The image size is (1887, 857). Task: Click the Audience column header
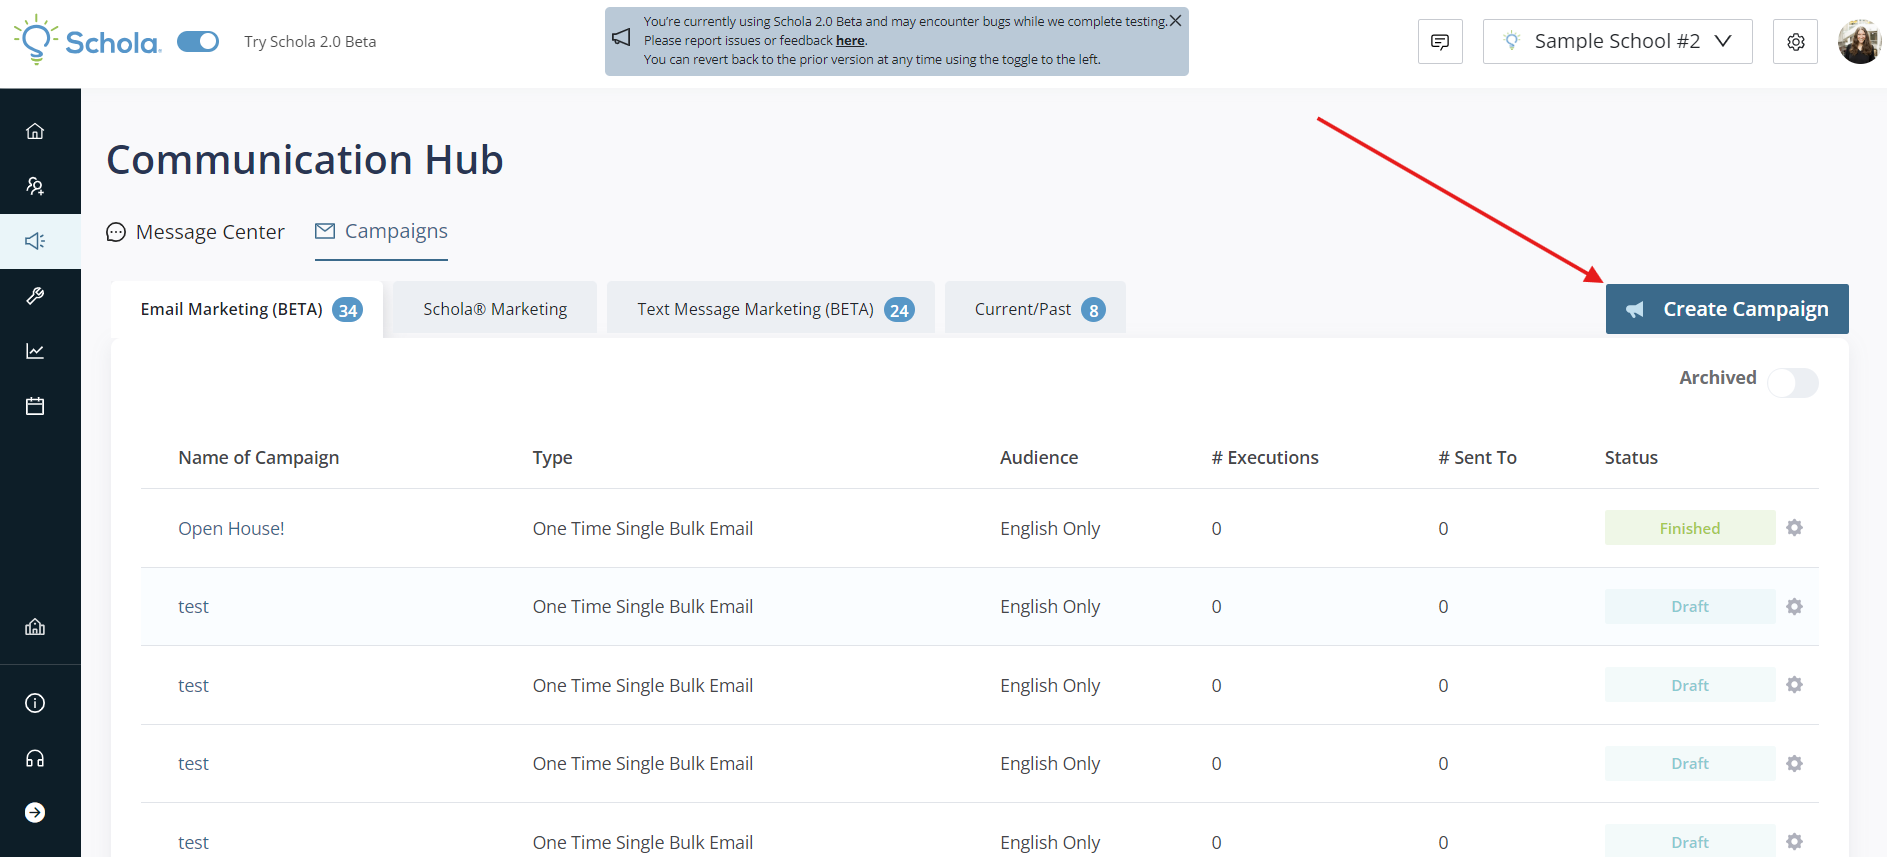pos(1039,457)
